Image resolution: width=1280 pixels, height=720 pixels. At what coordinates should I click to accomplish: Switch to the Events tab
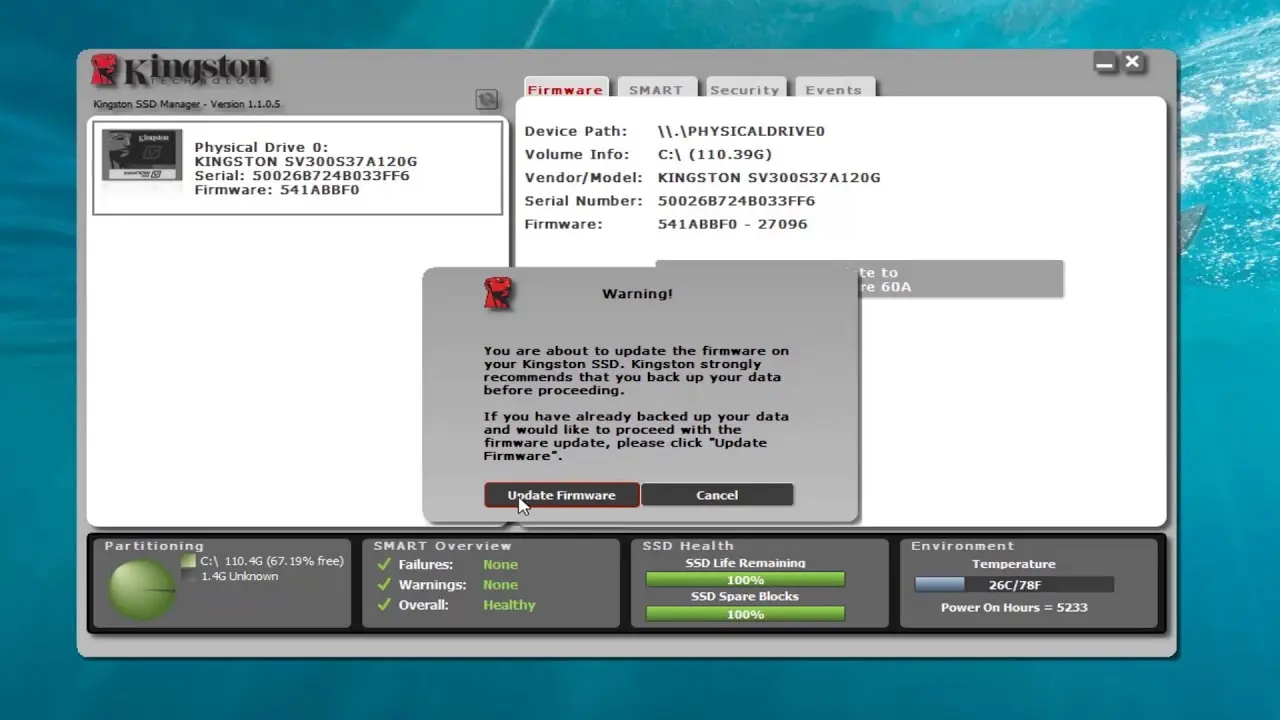tap(834, 88)
